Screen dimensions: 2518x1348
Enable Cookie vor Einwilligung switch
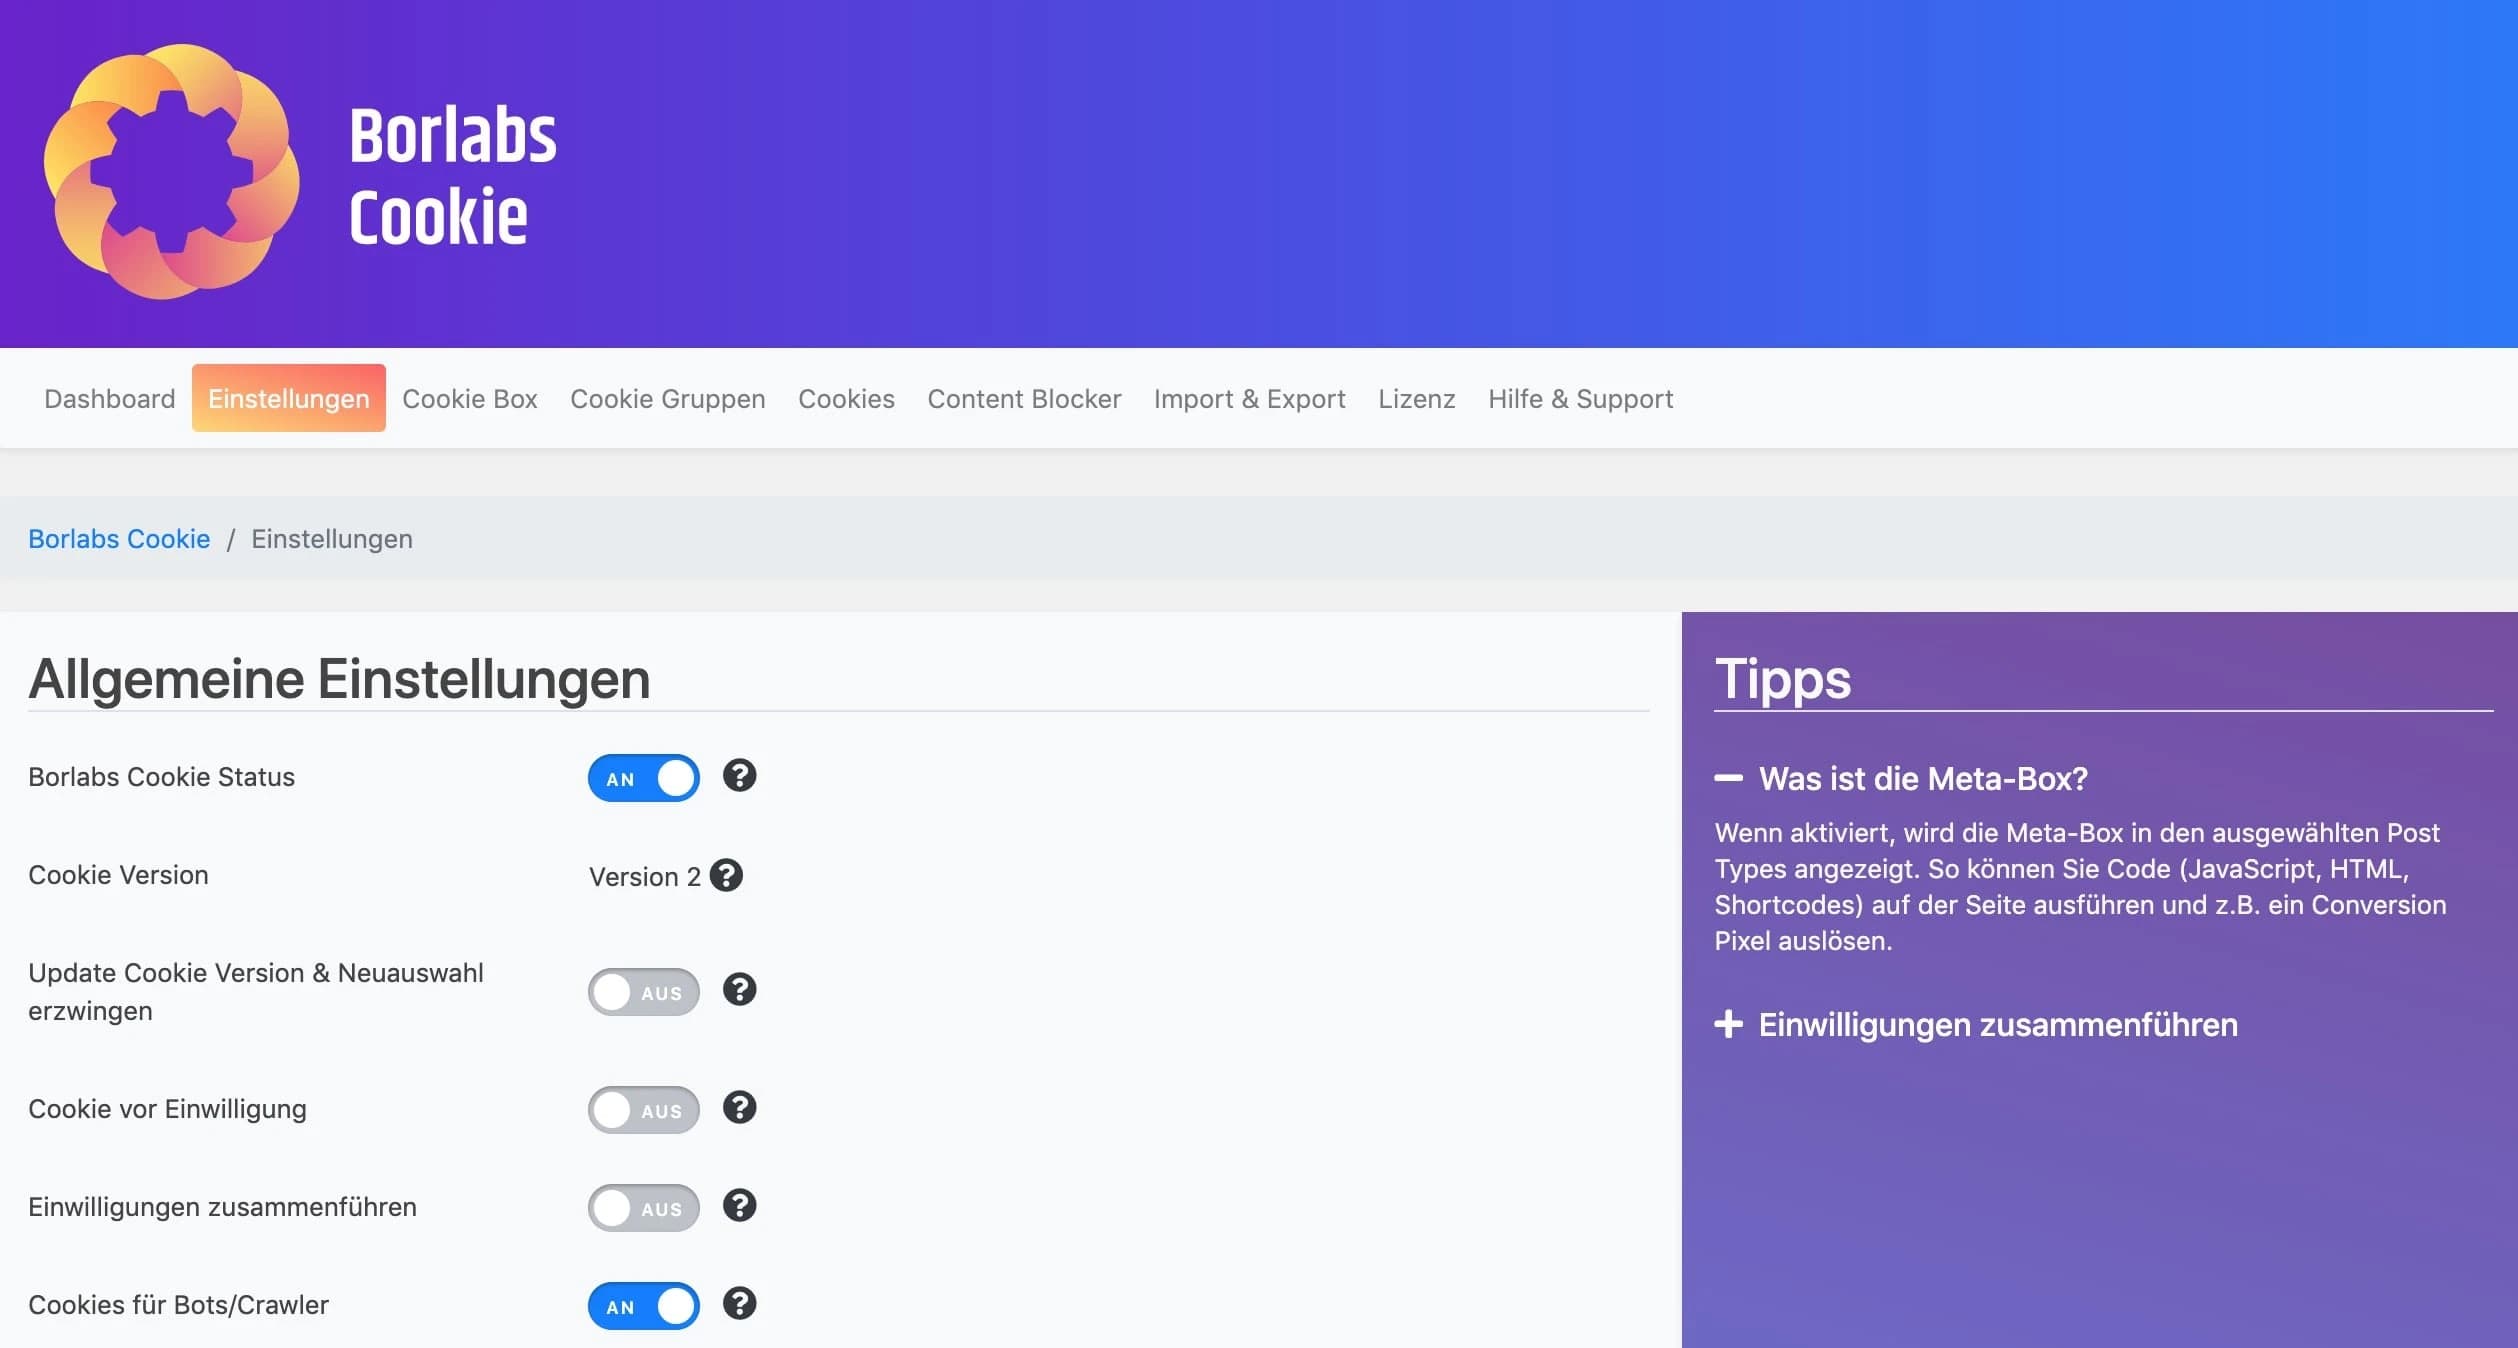[x=643, y=1110]
